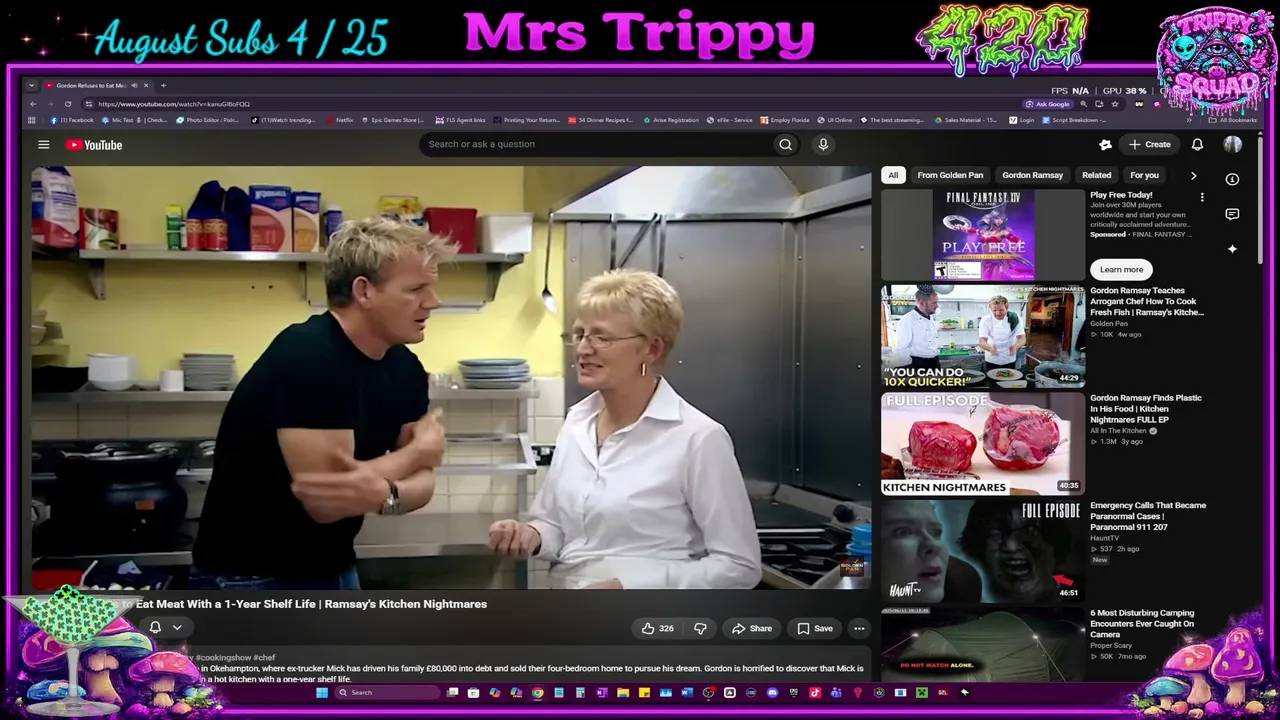Open the Netflix bookmark

[341, 120]
